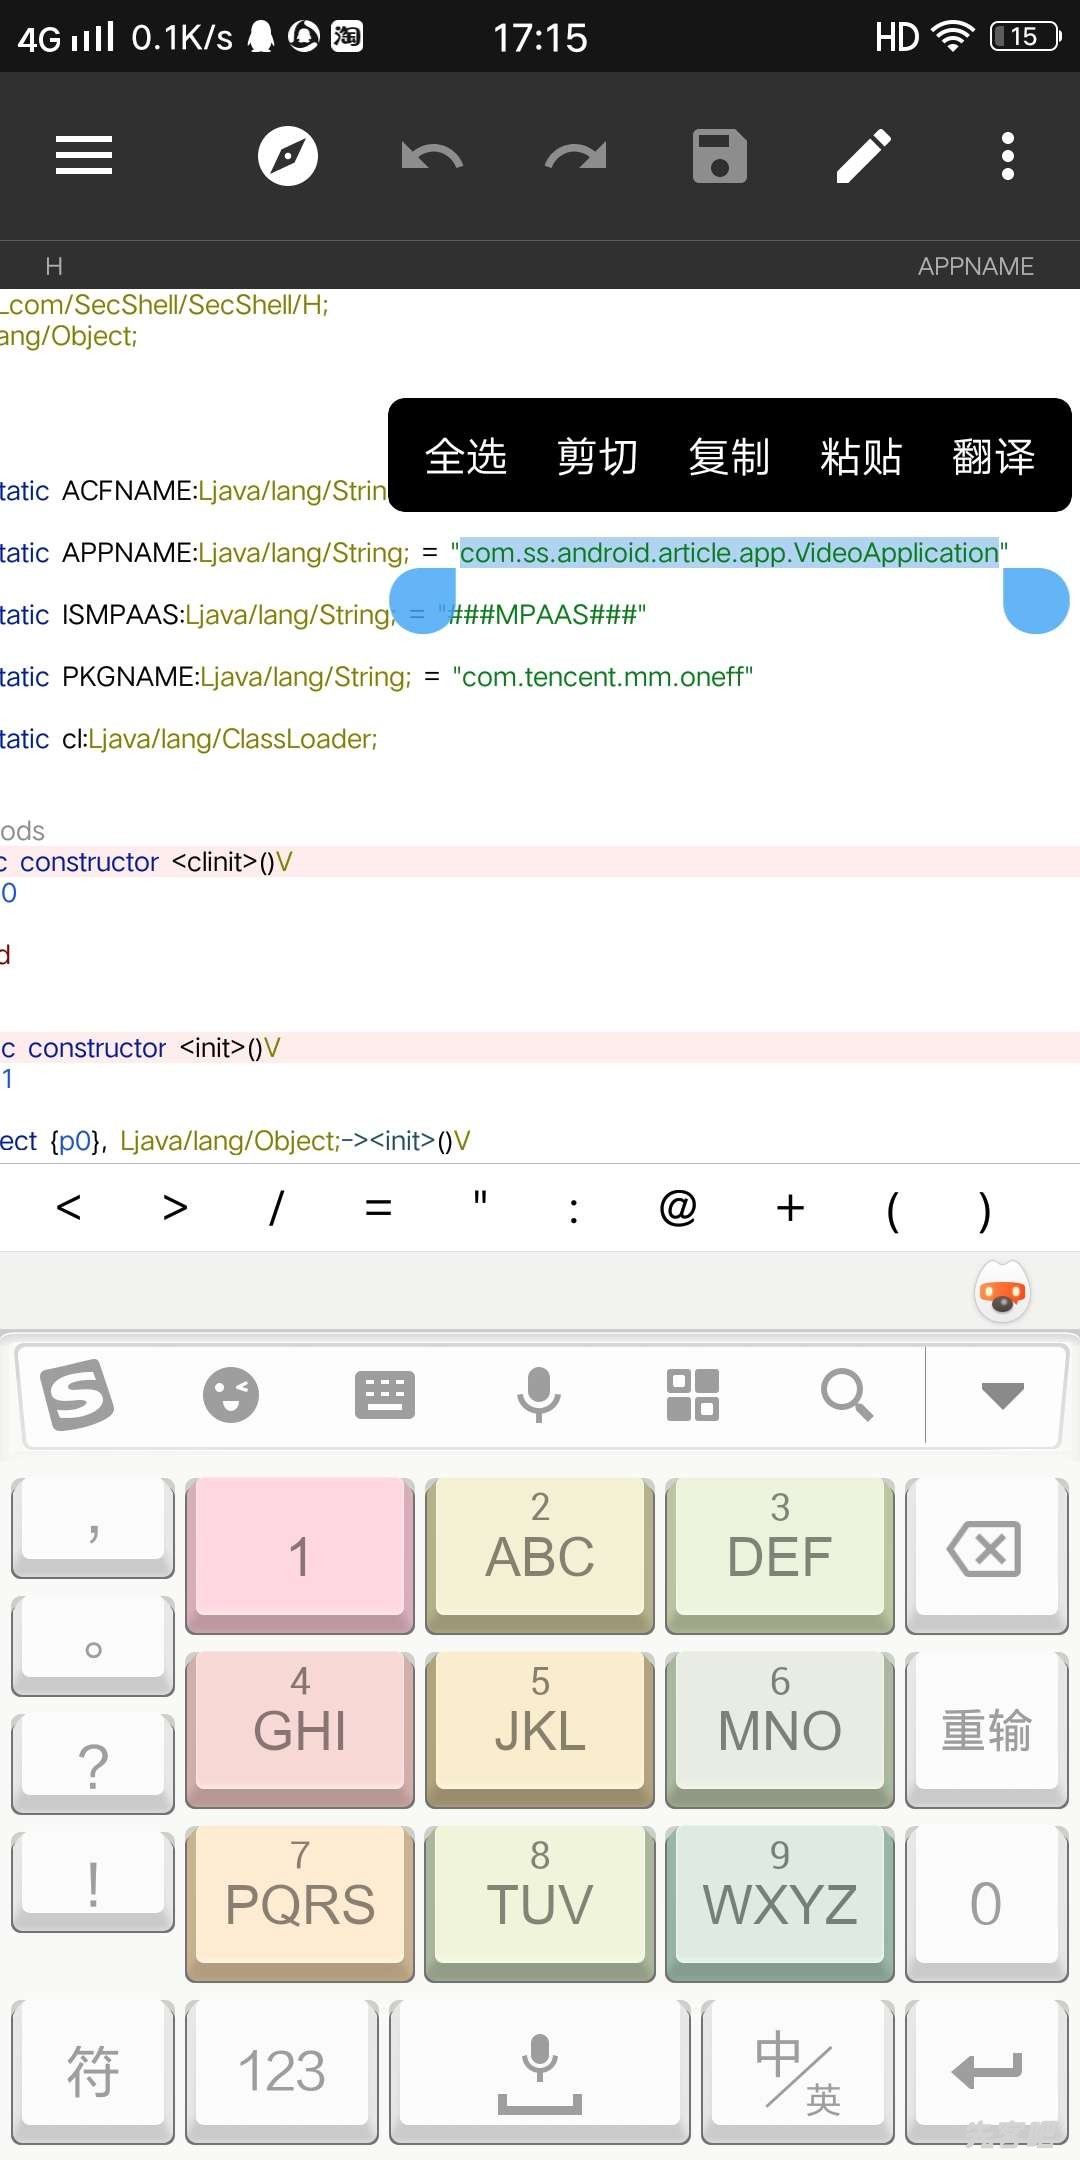Open the three-dot overflow menu
Screen dimensions: 1080x2160
(x=1007, y=156)
